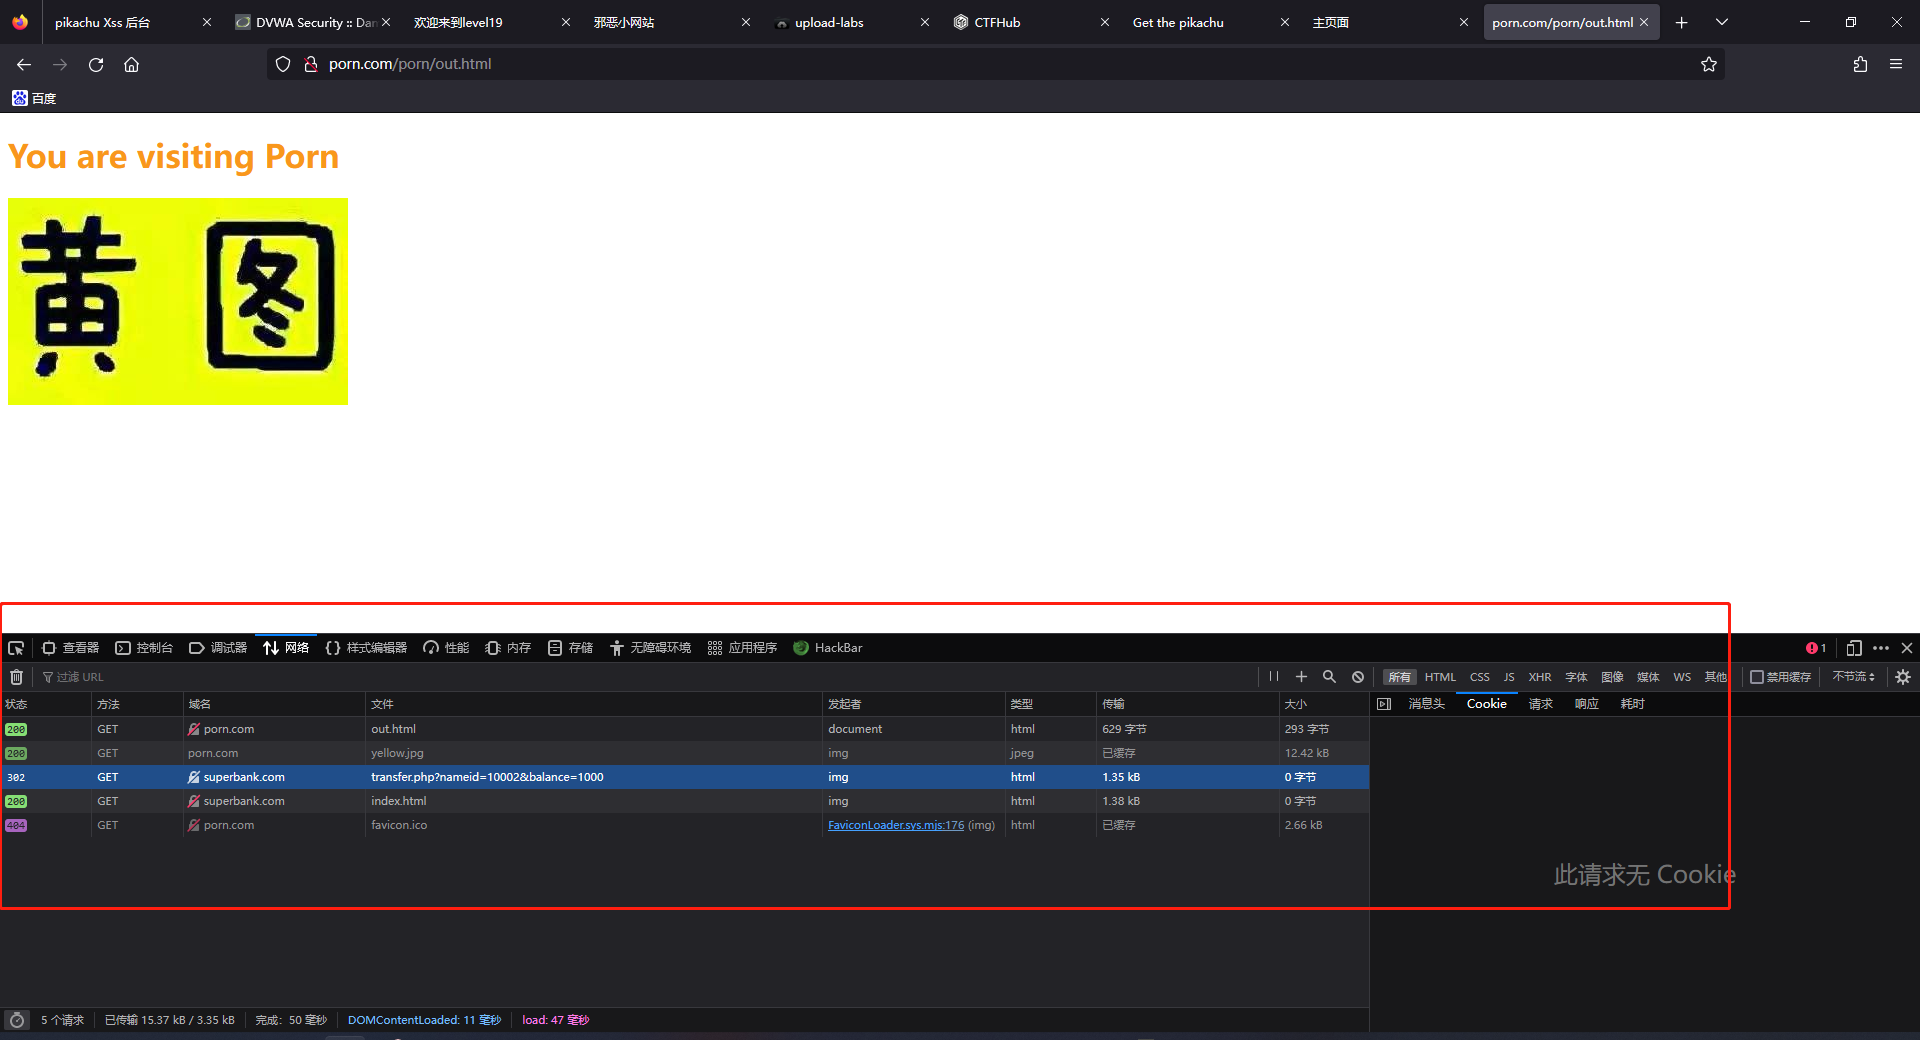Switch to 控制台 console panel
Screen dimensions: 1920x1040
tap(144, 648)
